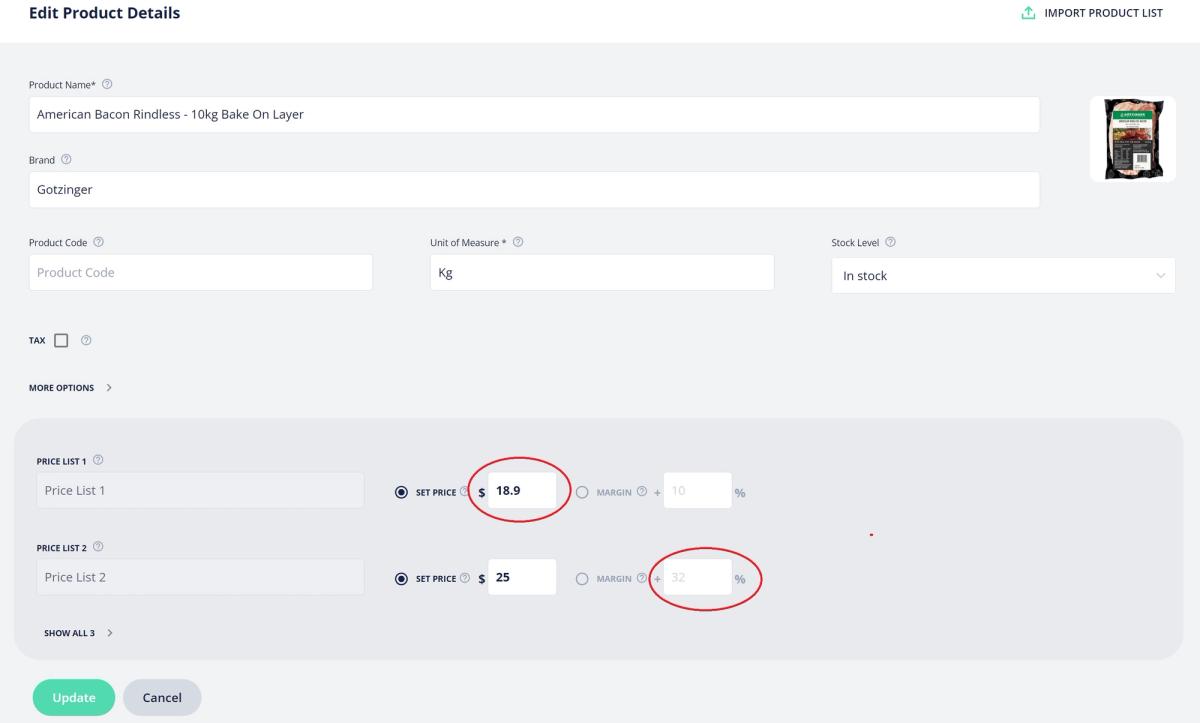Click Import Product List link

[x=1092, y=13]
